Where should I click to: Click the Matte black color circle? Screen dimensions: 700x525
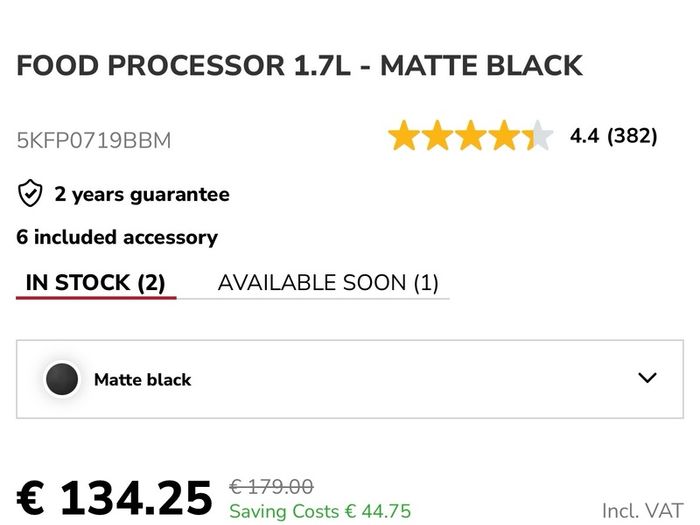pos(62,379)
